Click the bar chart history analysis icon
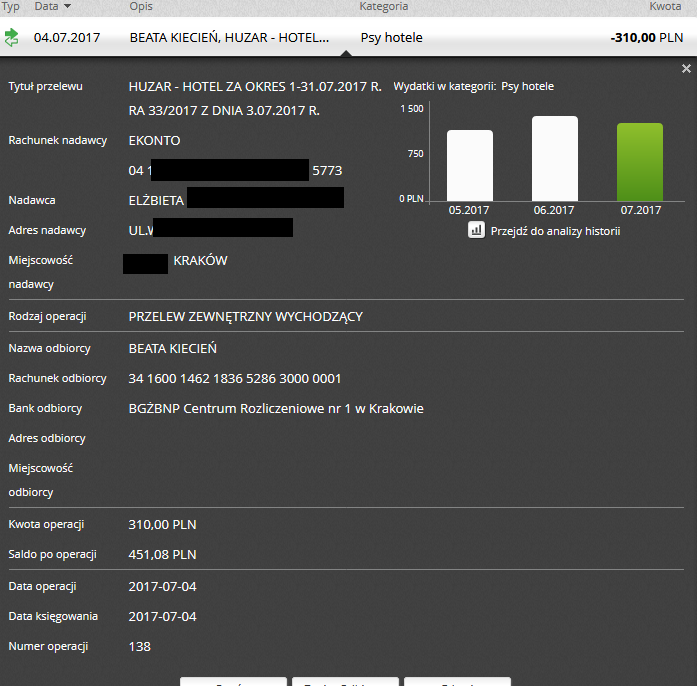 (x=477, y=230)
